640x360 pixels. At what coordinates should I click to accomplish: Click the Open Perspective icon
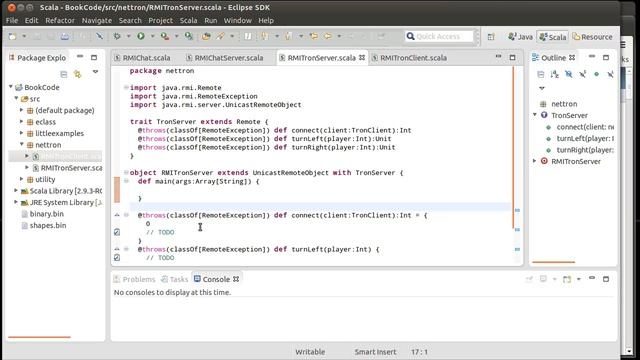pos(491,37)
